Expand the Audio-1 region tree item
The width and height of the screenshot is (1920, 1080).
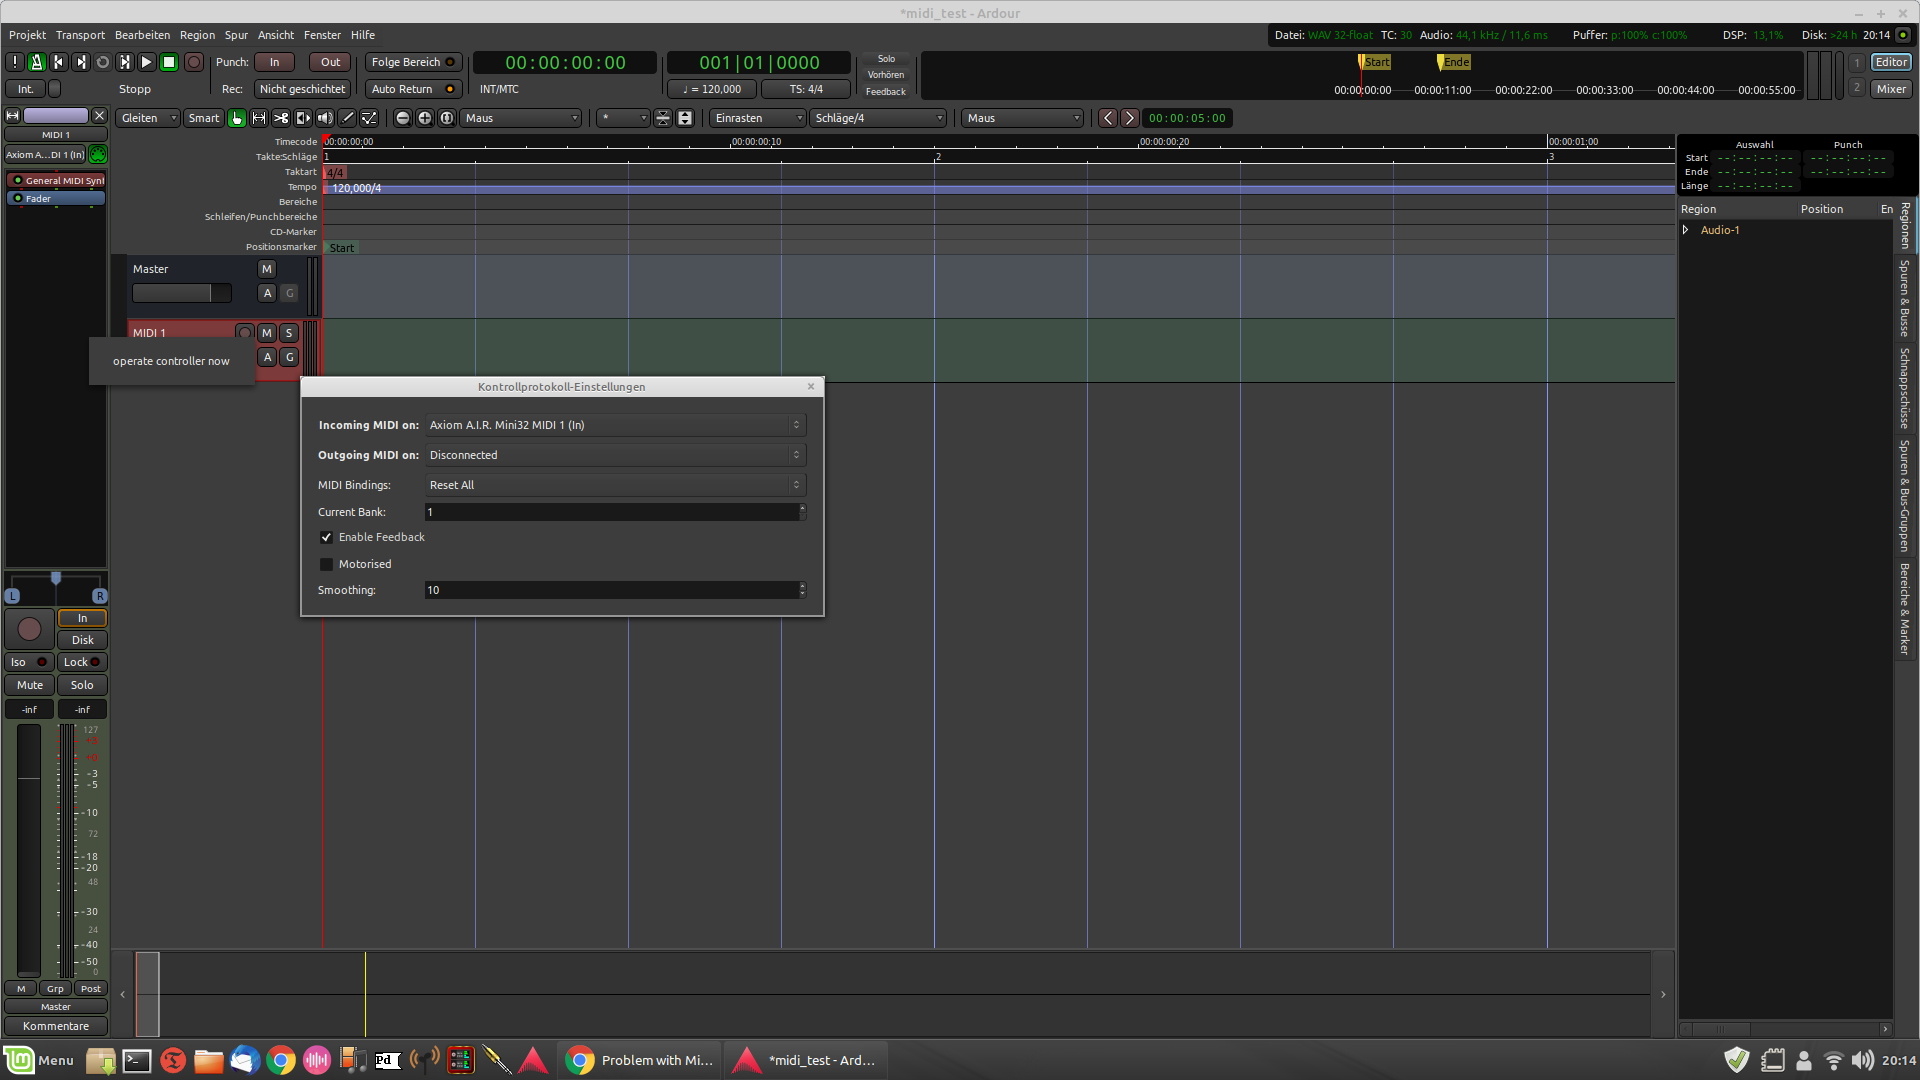click(x=1686, y=230)
